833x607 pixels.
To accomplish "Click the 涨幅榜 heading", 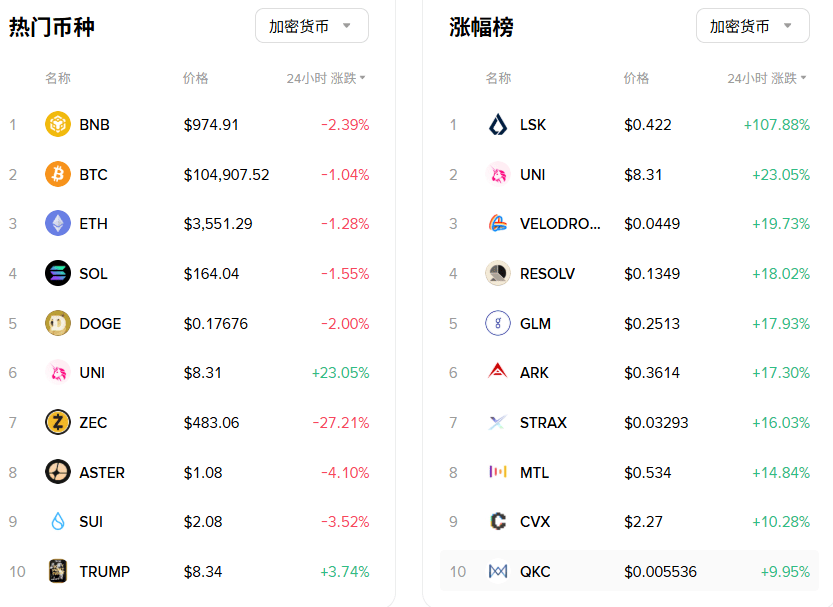I will click(x=481, y=27).
